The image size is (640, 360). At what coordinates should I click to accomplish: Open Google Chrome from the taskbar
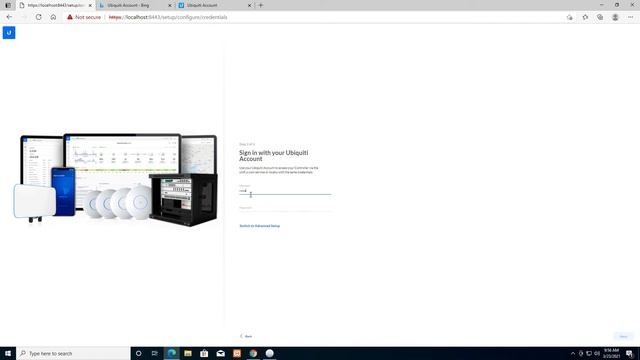pos(253,353)
